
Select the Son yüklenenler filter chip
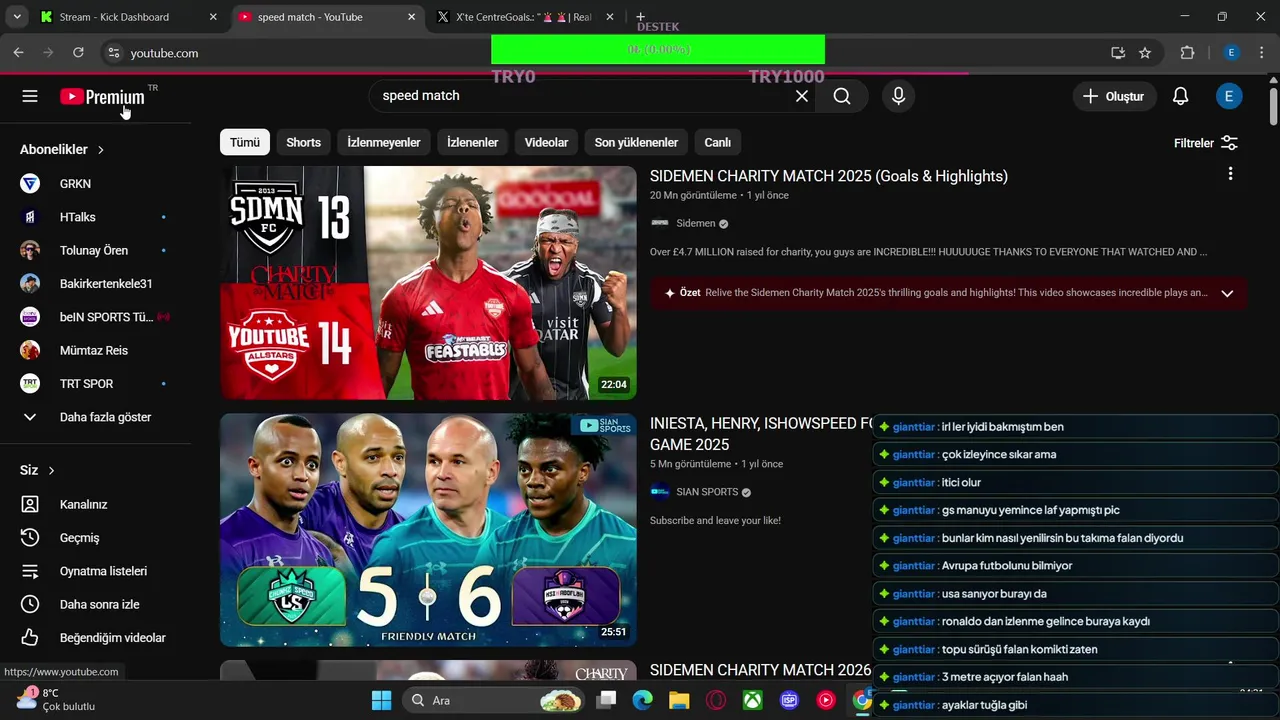pos(636,142)
